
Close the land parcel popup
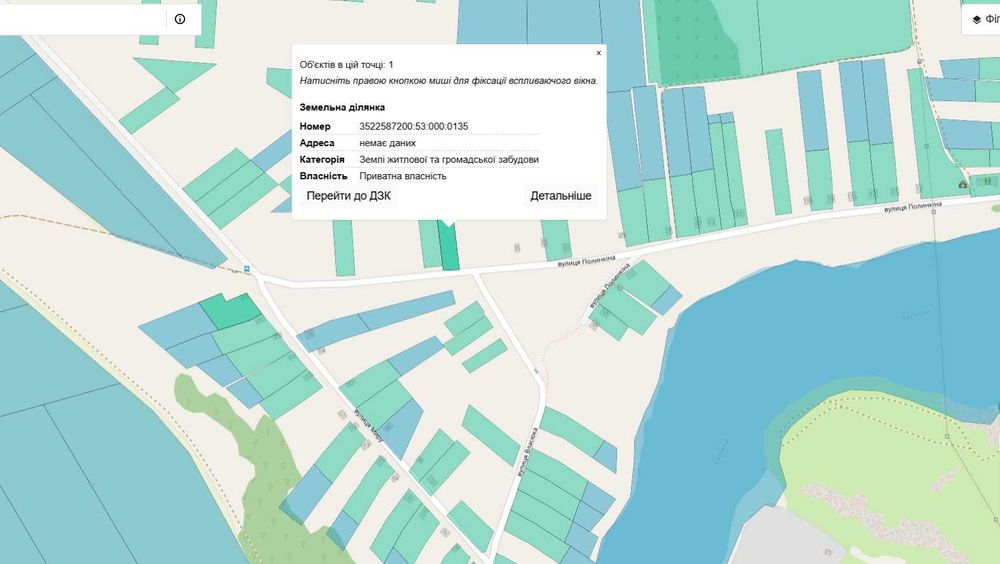[598, 53]
